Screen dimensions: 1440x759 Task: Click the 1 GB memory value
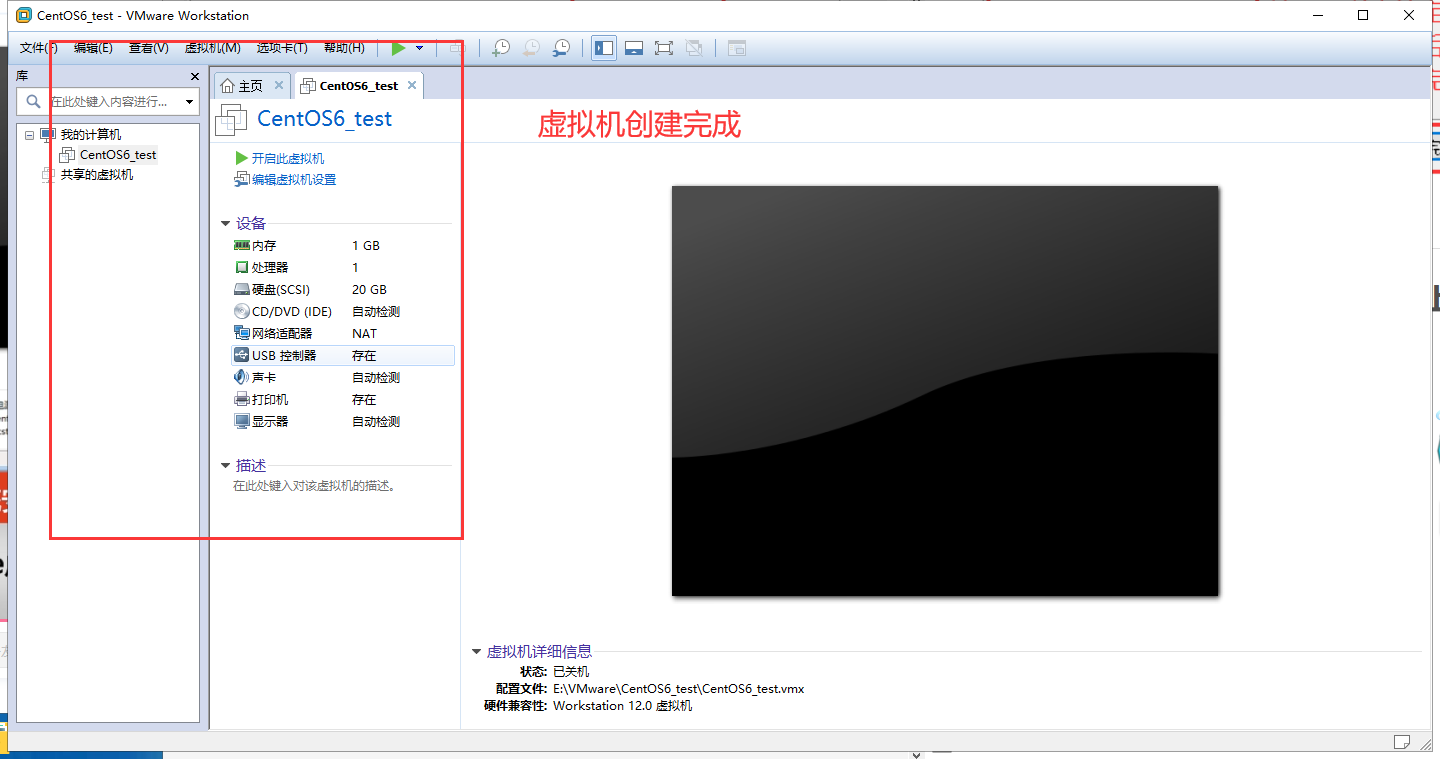point(366,246)
